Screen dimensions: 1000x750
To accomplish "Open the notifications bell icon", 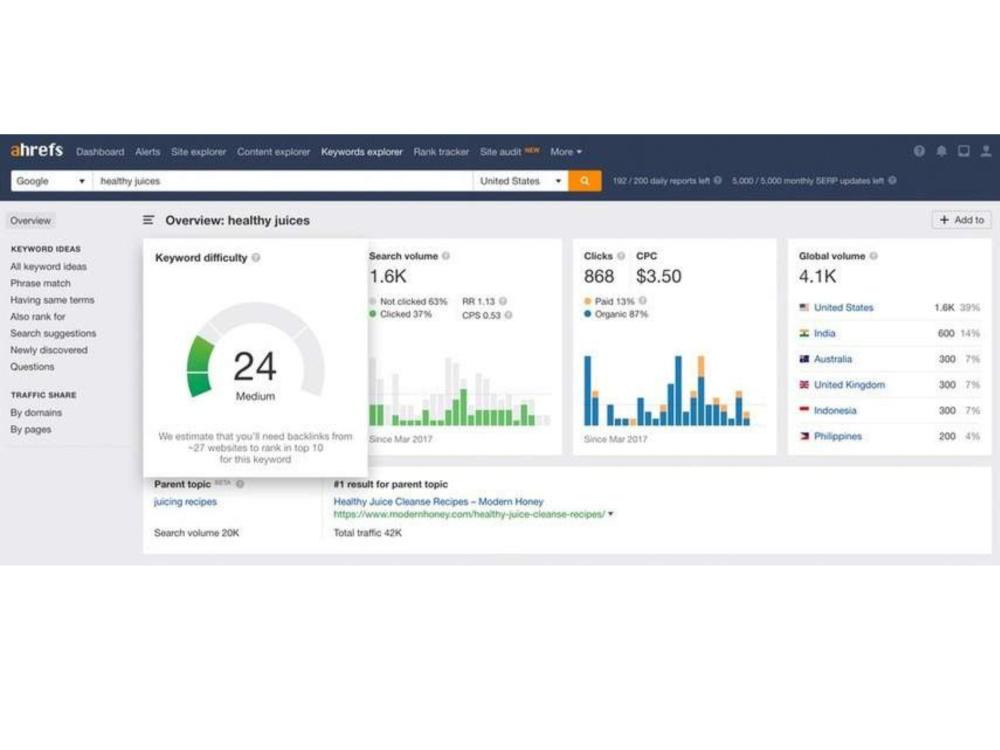I will [941, 151].
